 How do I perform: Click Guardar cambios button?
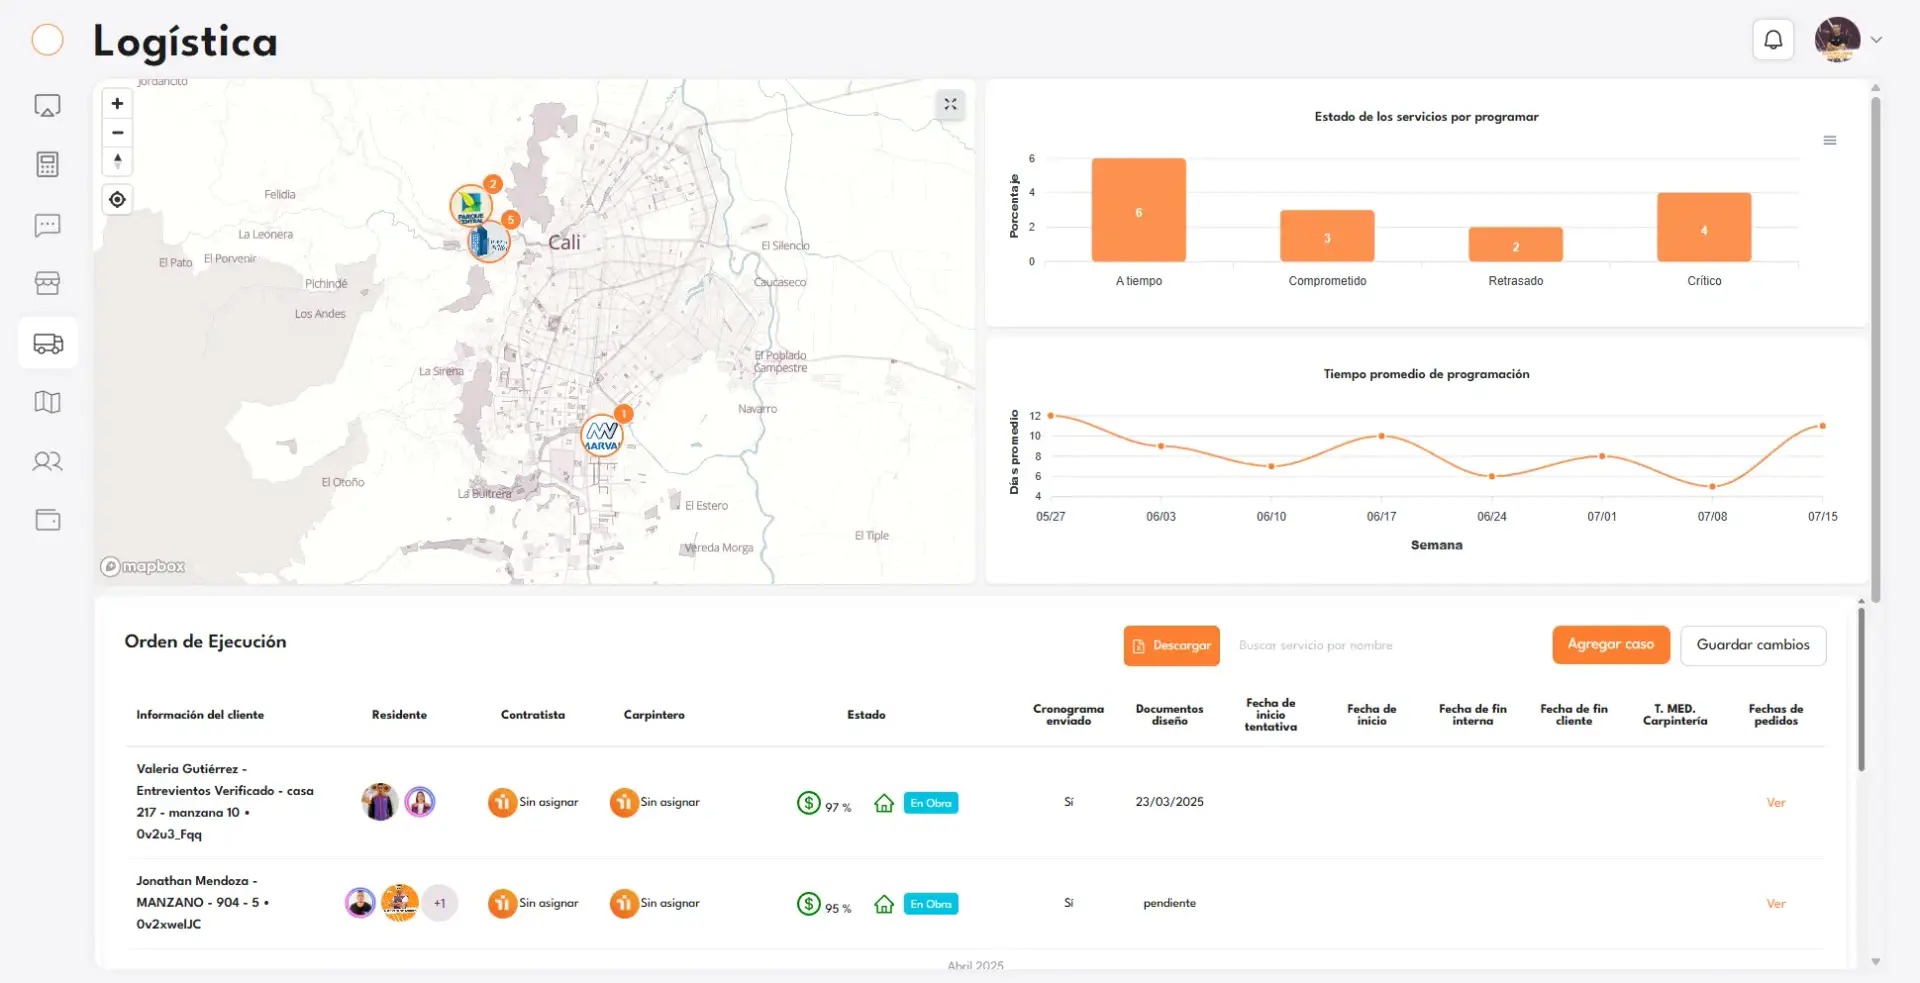coord(1753,645)
